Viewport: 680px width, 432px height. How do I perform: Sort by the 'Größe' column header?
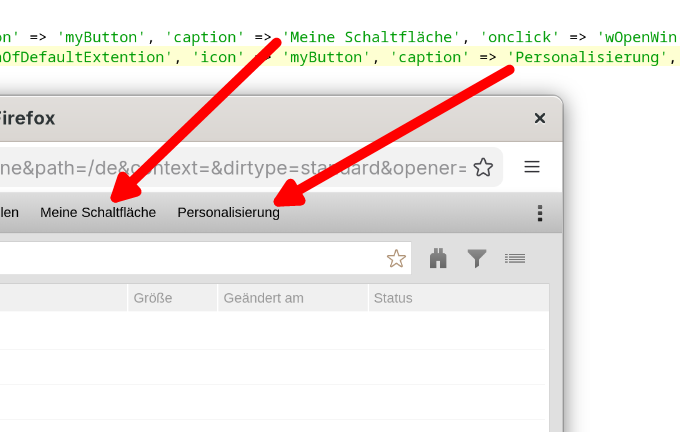(172, 298)
